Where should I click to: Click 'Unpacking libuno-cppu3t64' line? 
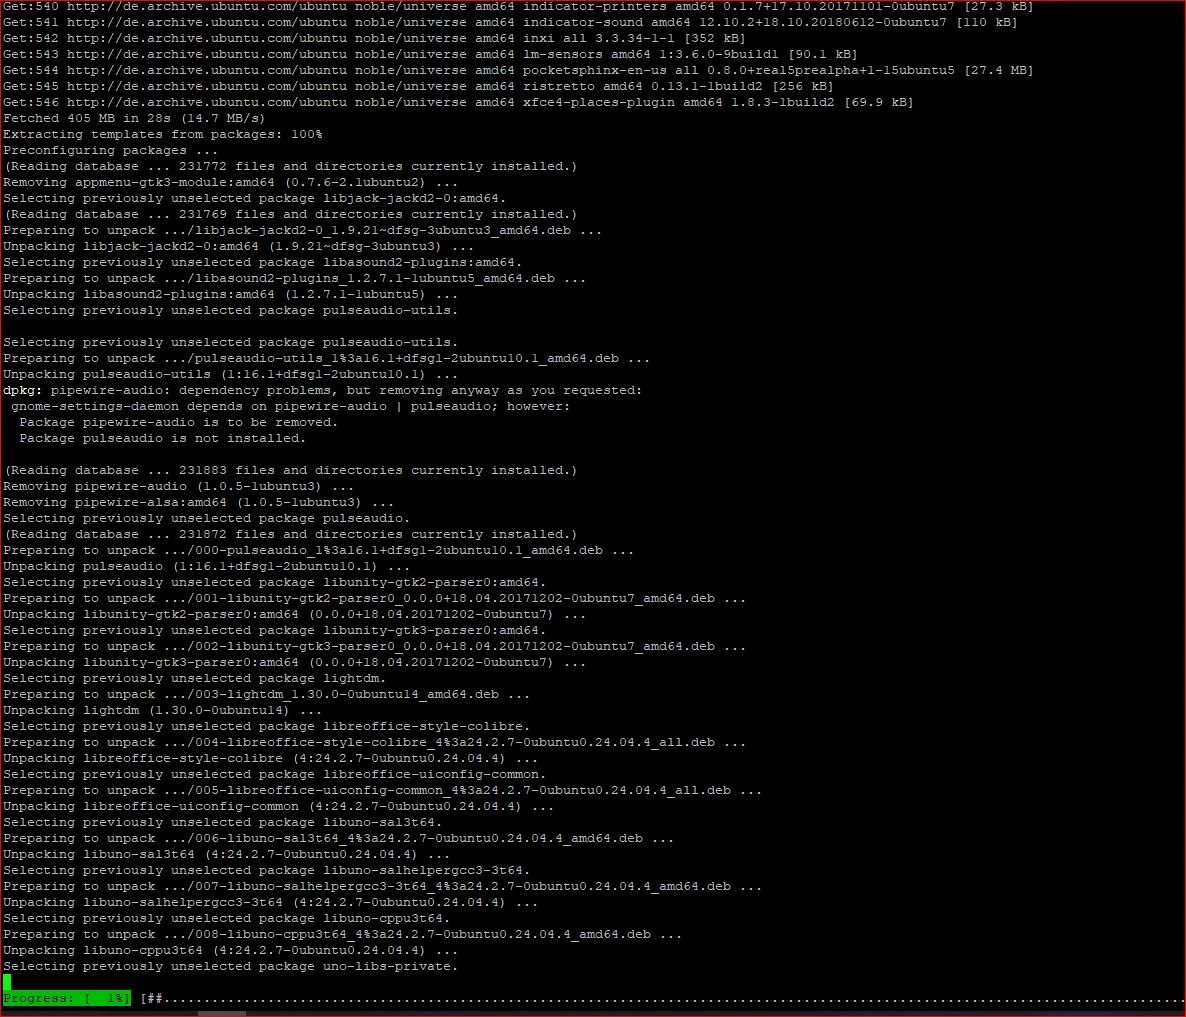pos(230,950)
